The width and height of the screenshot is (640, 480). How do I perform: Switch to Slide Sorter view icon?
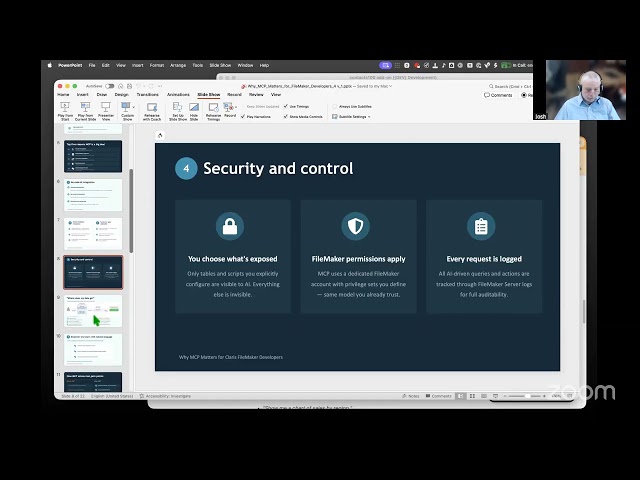point(472,396)
